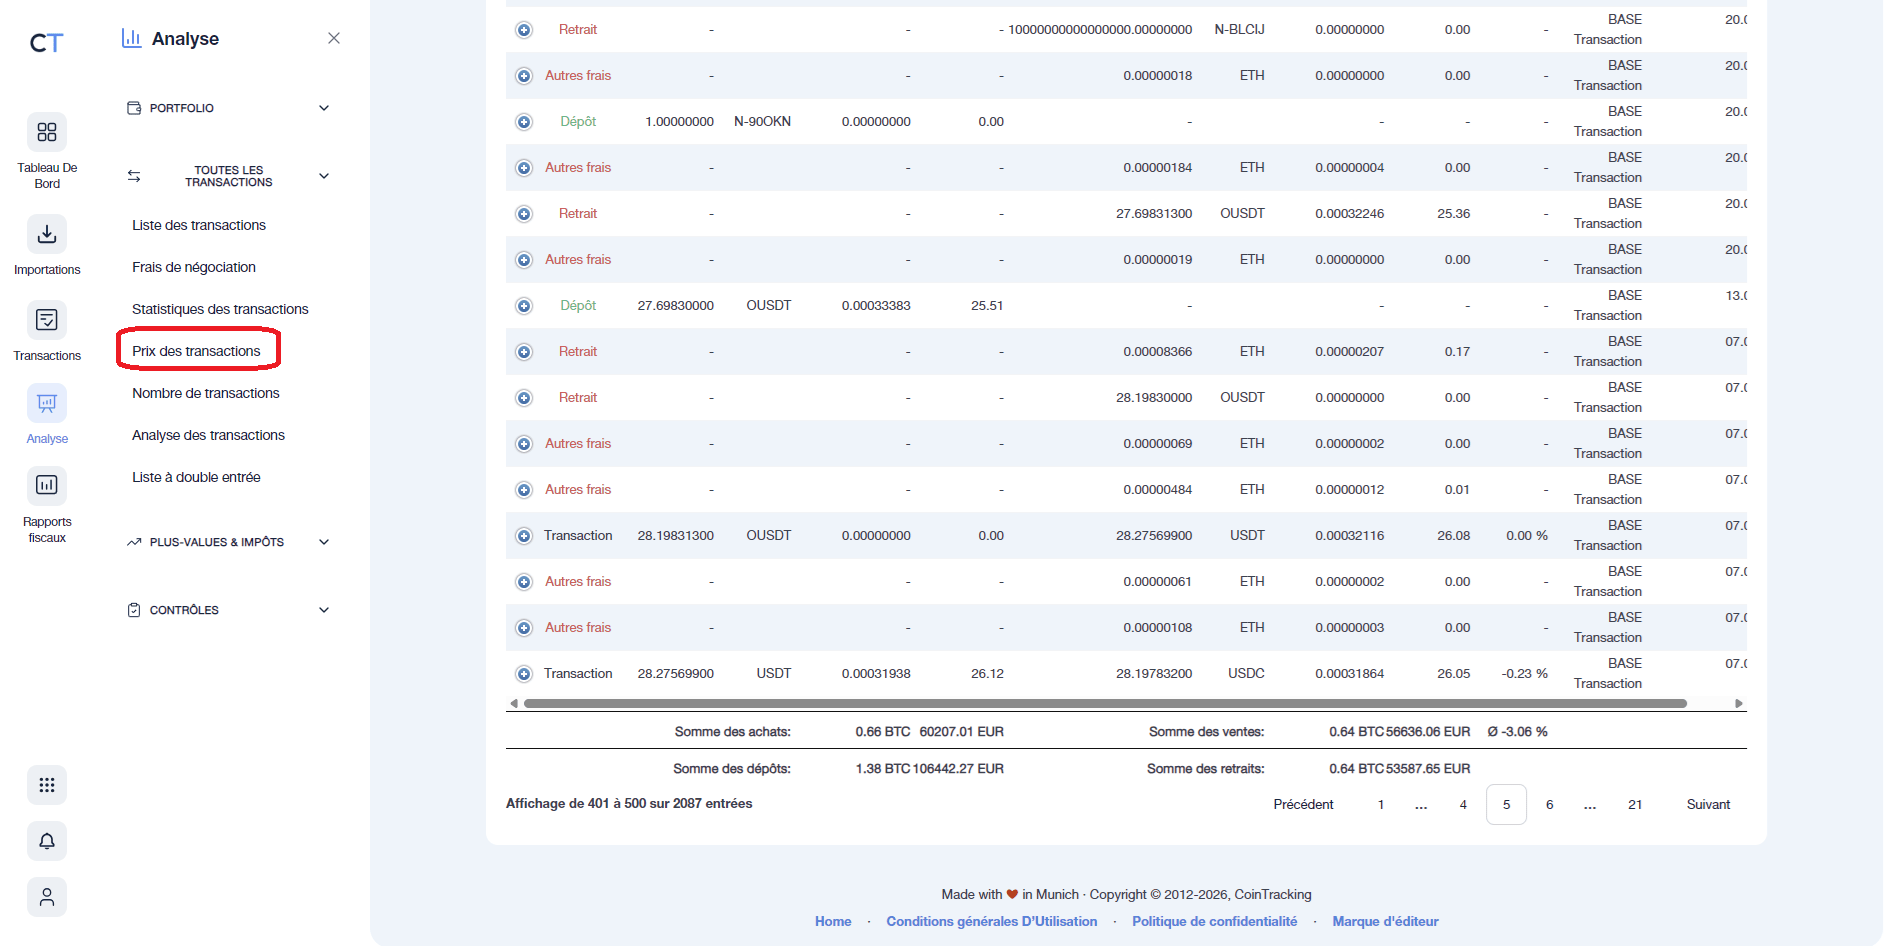Select the Importations sidebar icon

click(x=46, y=236)
